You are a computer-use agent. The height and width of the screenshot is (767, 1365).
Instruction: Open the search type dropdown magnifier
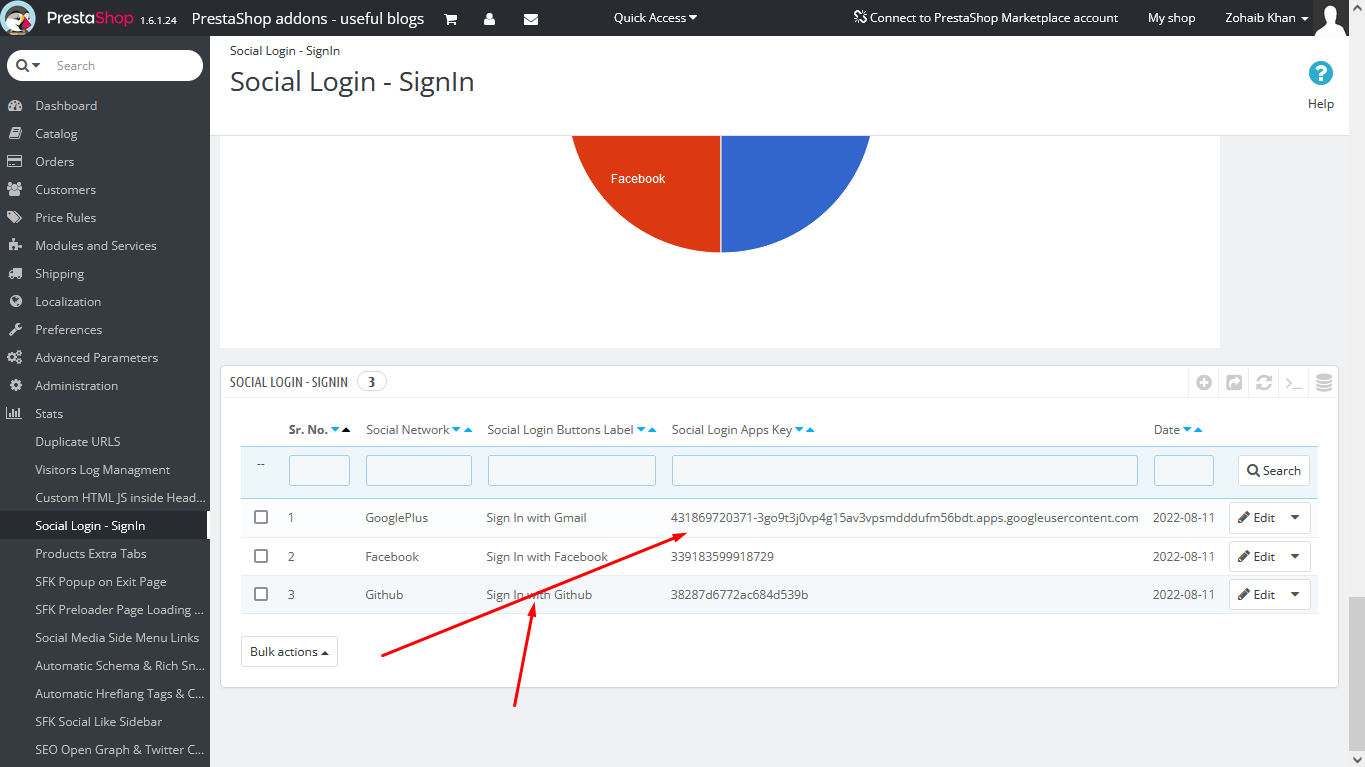[28, 65]
